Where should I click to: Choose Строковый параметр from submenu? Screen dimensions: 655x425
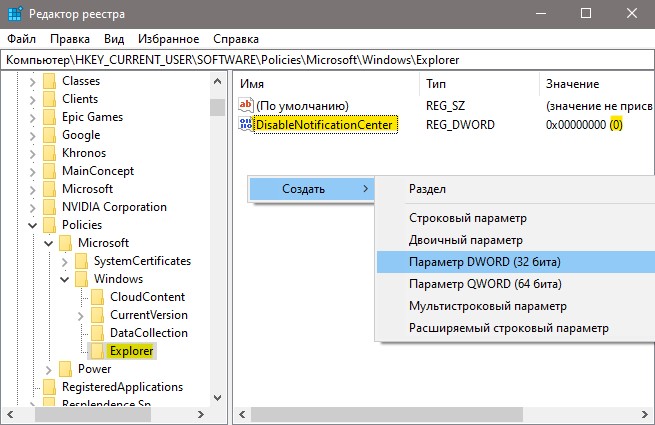pos(515,218)
